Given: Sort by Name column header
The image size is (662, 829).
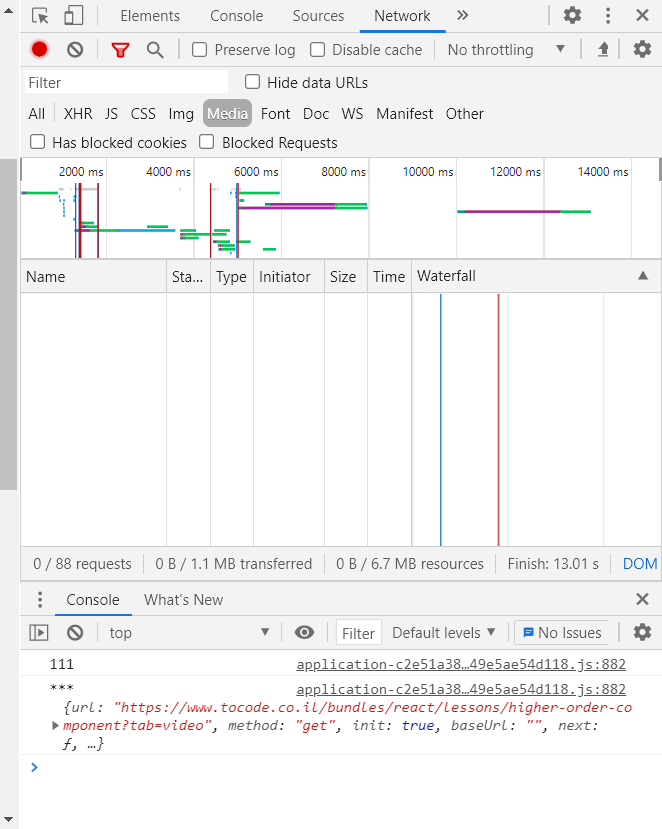Looking at the screenshot, I should (x=94, y=276).
